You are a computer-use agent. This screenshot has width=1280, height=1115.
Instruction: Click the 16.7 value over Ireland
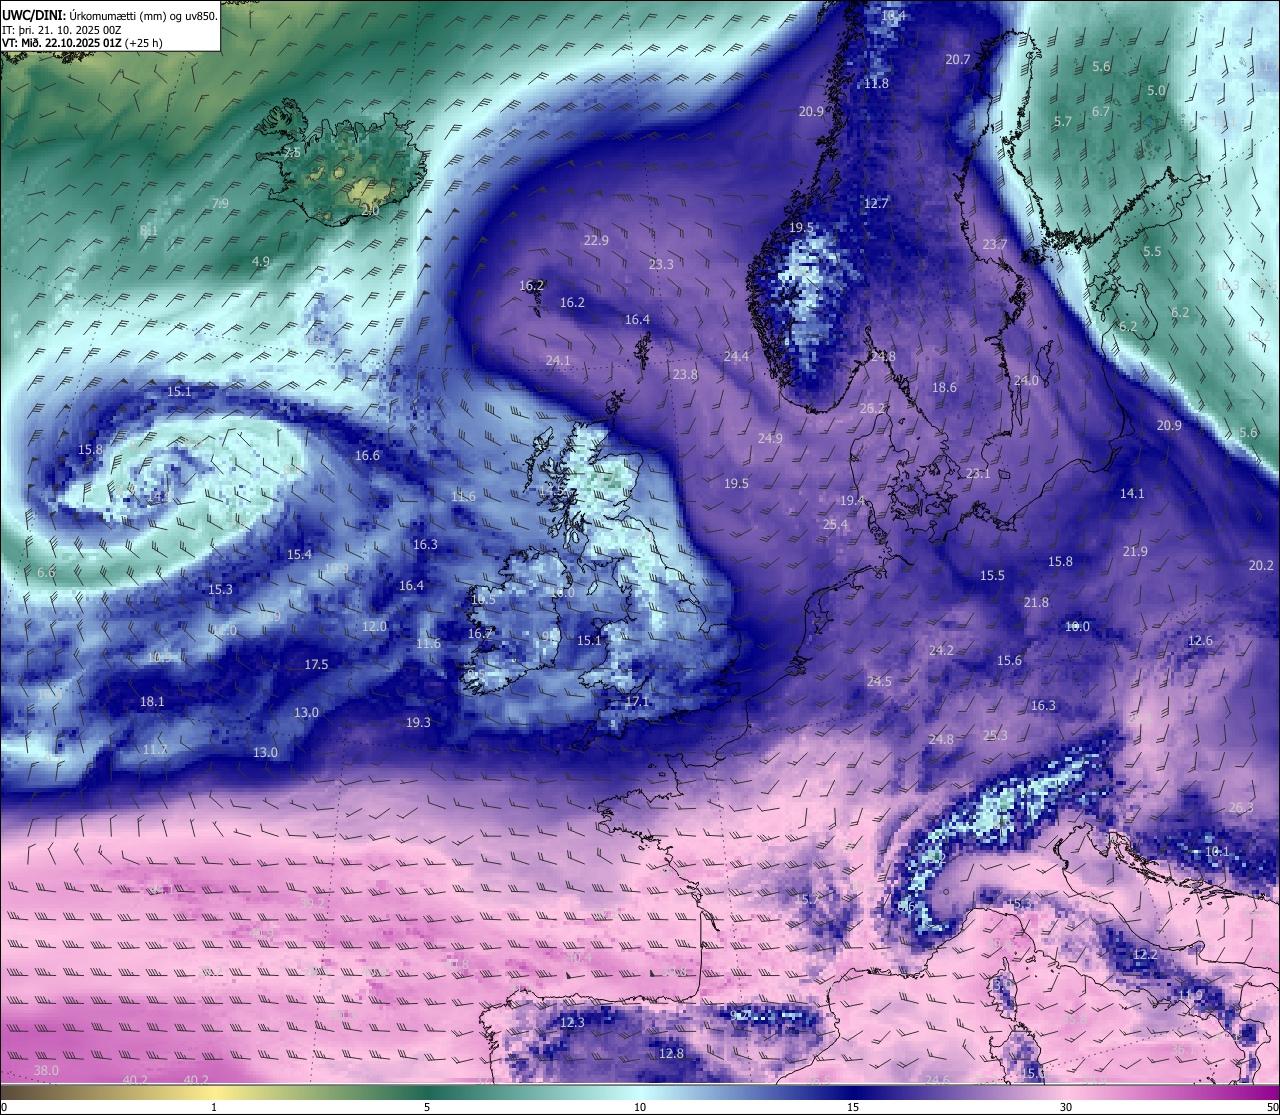click(480, 634)
